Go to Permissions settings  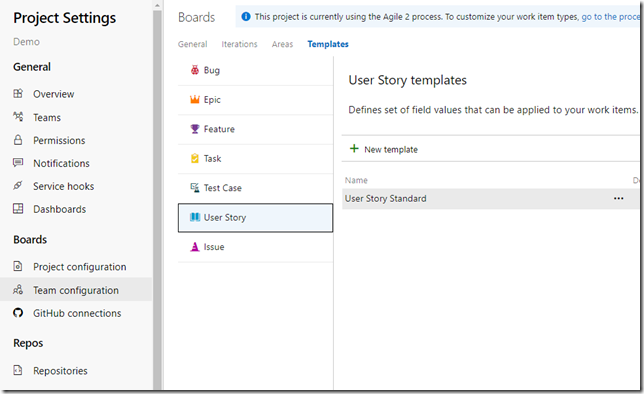pyautogui.click(x=59, y=141)
